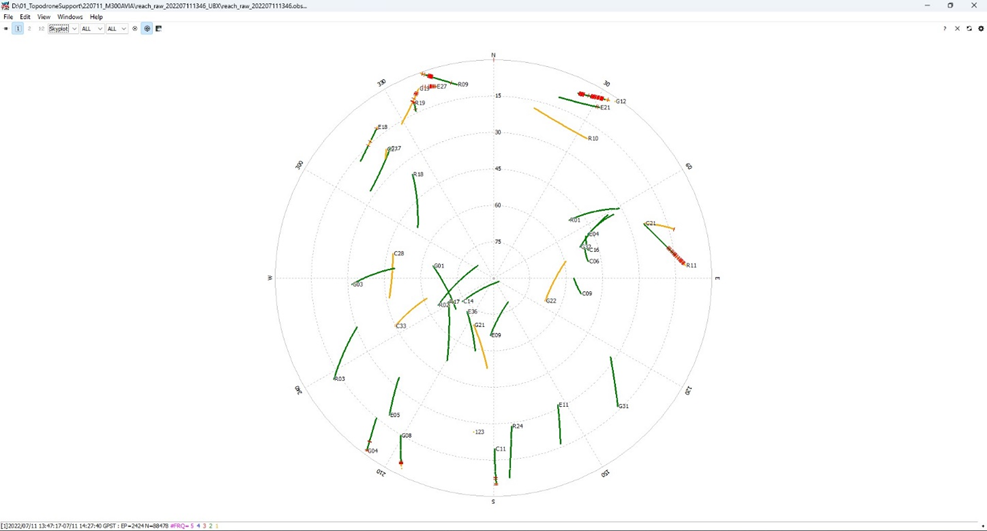Viewport: 987px width, 531px height.
Task: Click satellite label R10 on skyplot
Action: point(593,138)
